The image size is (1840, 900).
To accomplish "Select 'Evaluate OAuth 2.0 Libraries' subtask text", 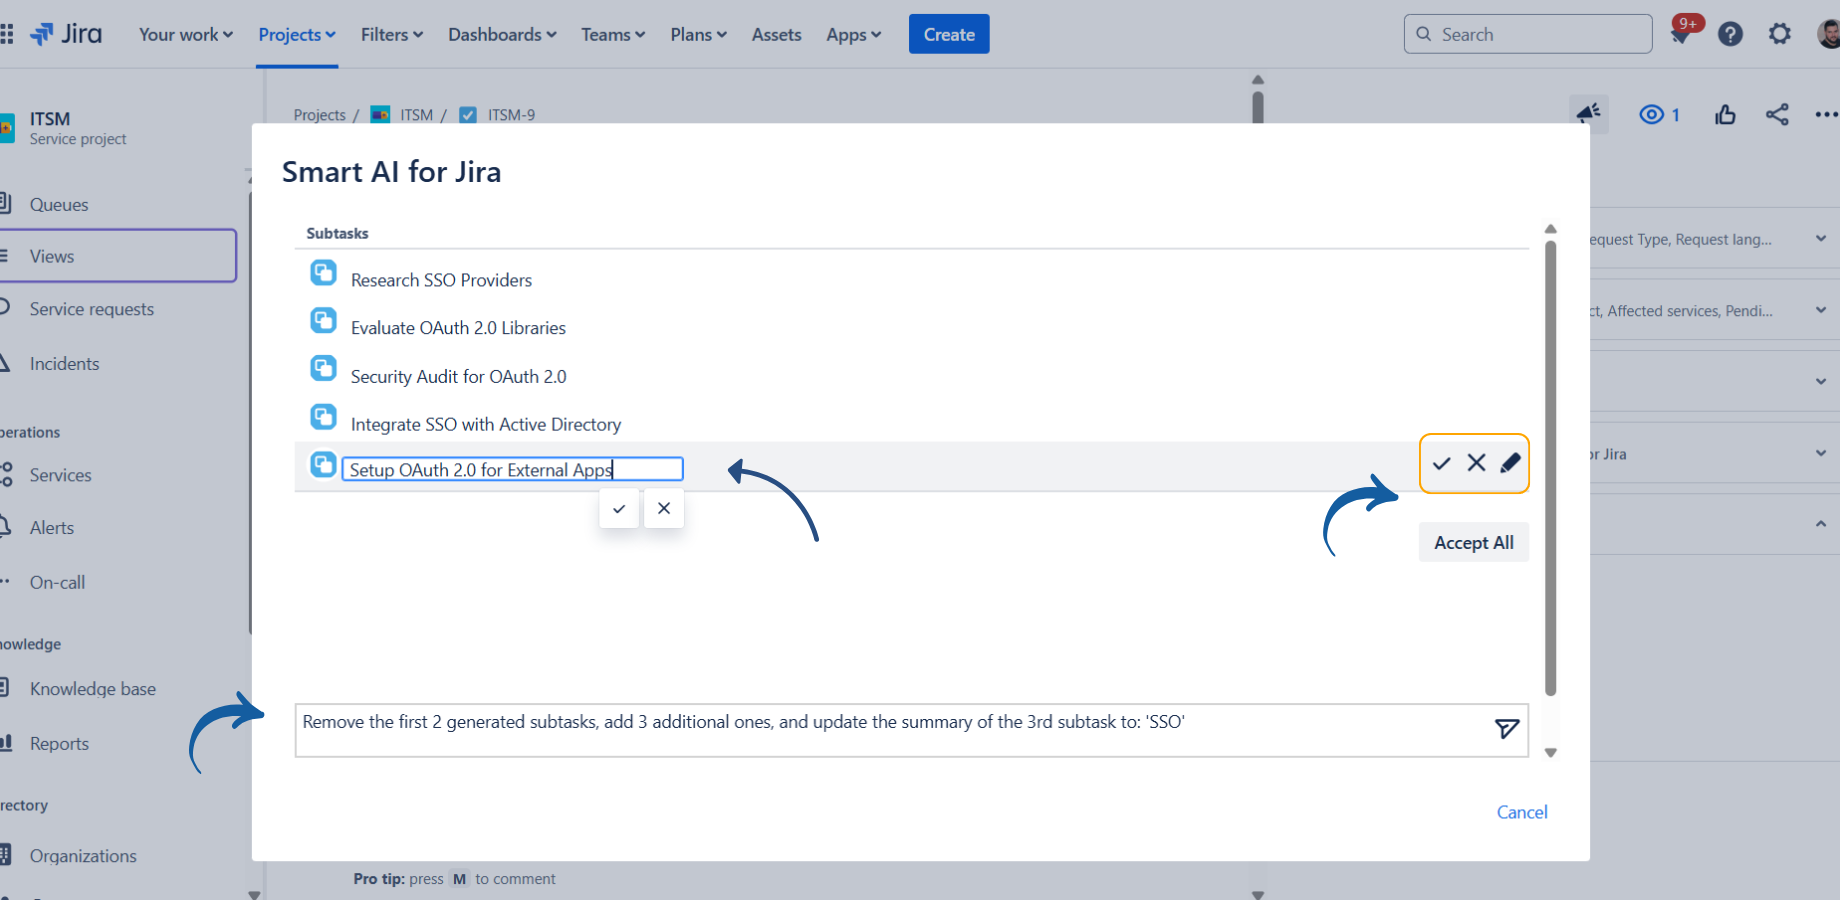I will pyautogui.click(x=458, y=328).
